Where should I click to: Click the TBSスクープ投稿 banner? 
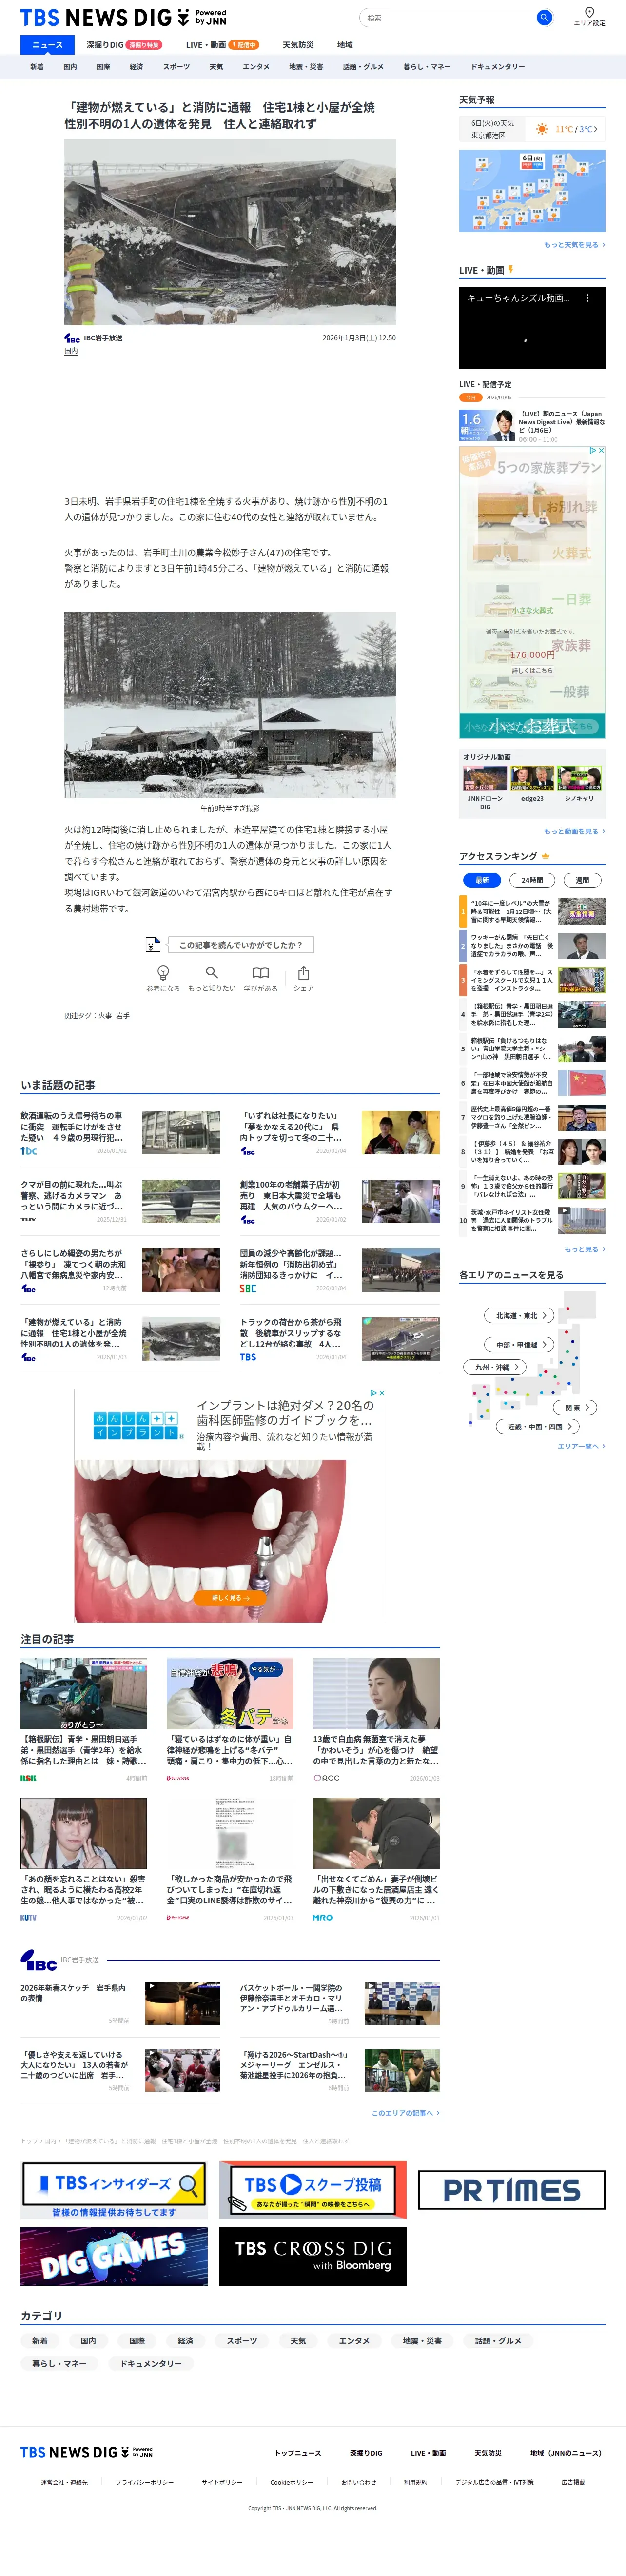pos(313,2190)
